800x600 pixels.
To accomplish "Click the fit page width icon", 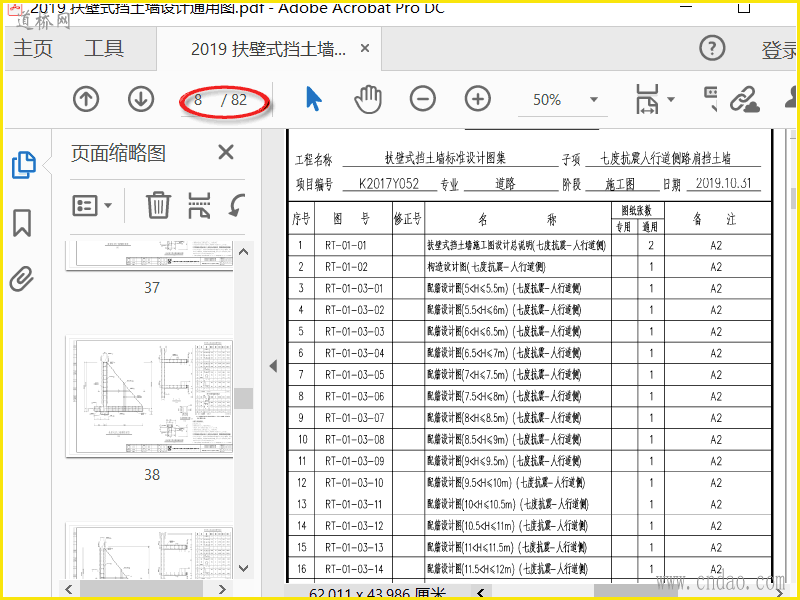I will (647, 99).
